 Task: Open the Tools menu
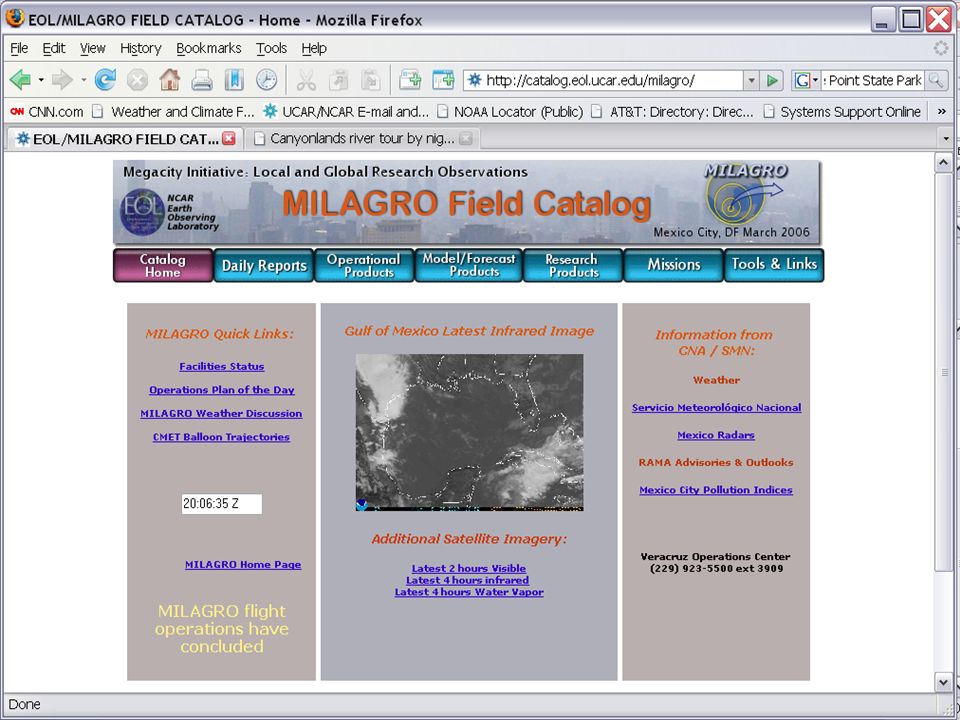pyautogui.click(x=271, y=48)
